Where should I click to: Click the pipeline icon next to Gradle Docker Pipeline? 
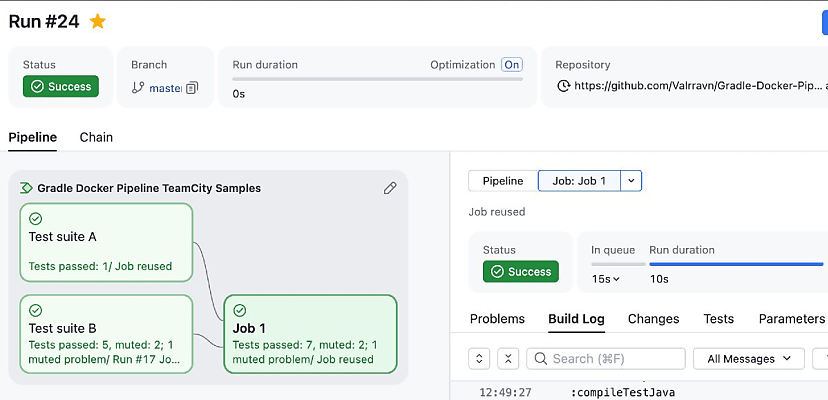coord(26,188)
